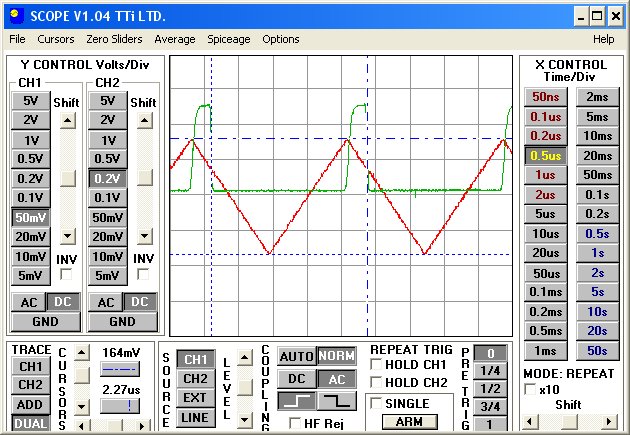
Task: Ground CH2 input with GND
Action: point(123,322)
